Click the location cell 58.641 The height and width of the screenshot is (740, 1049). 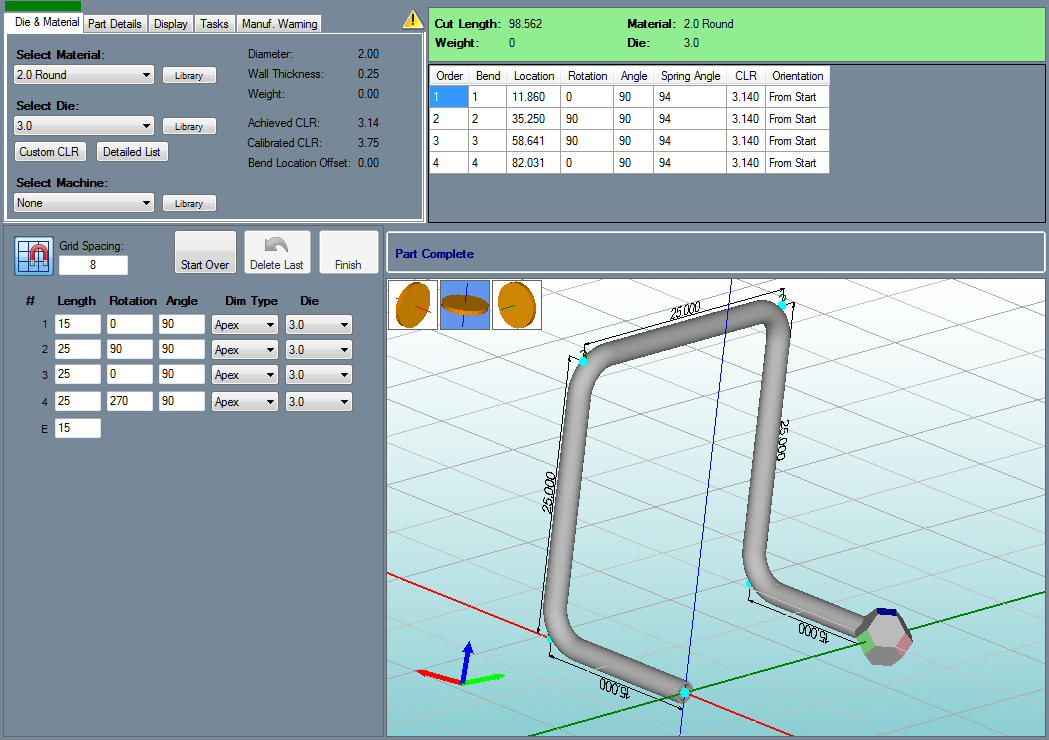(533, 141)
